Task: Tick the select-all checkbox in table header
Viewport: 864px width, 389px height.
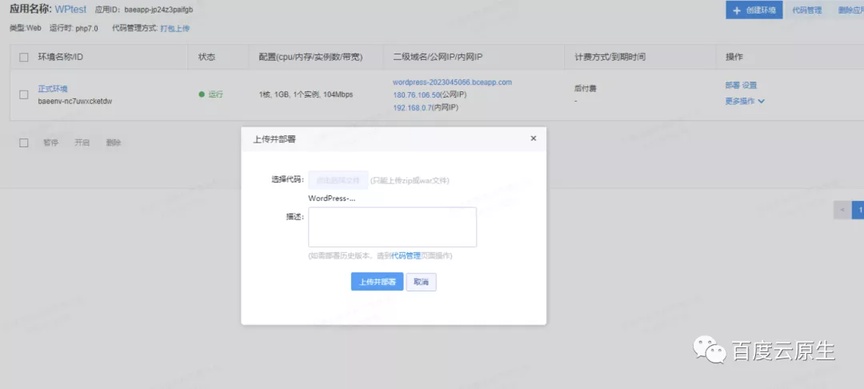Action: point(24,57)
